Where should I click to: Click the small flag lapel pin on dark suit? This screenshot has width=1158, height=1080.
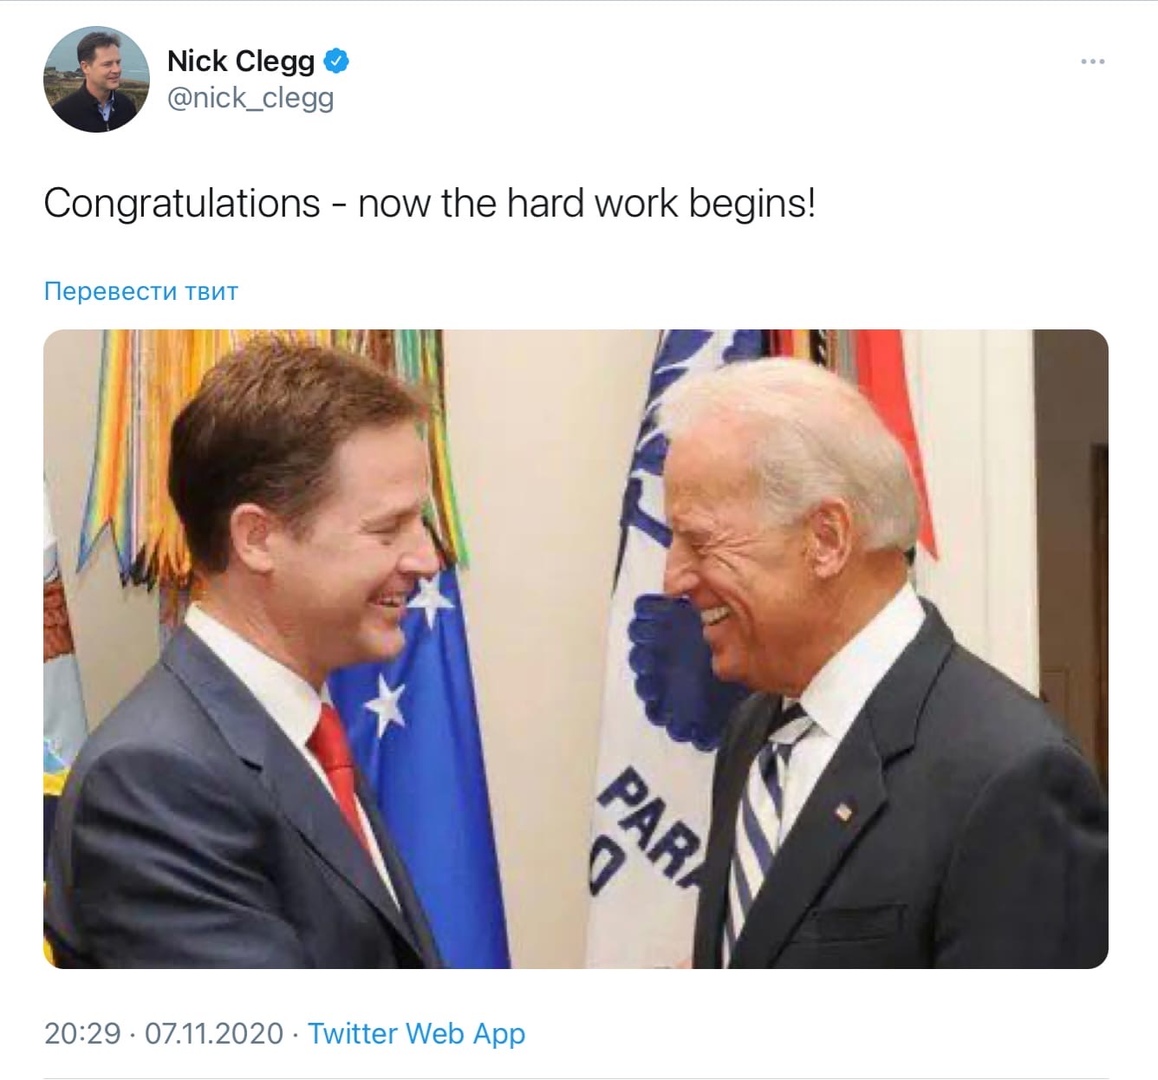click(843, 812)
